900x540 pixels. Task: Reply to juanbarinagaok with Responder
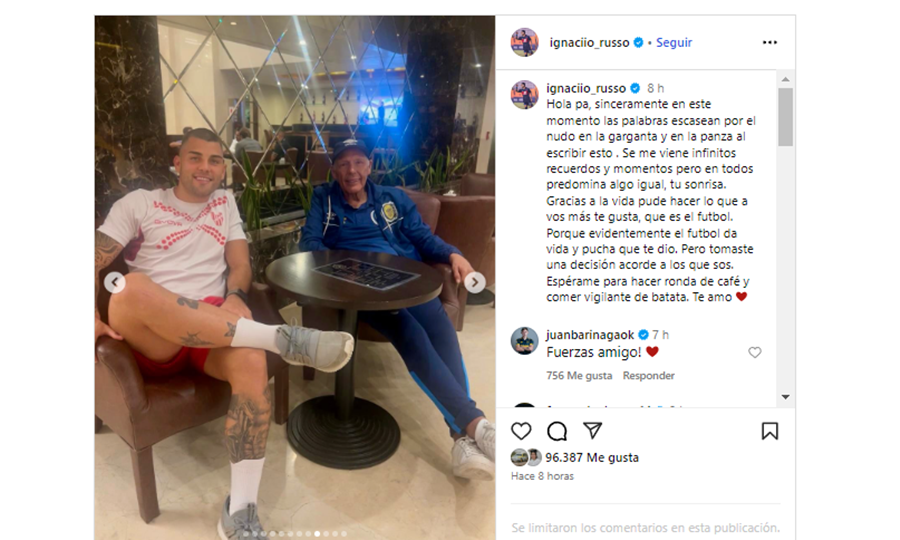pos(649,375)
